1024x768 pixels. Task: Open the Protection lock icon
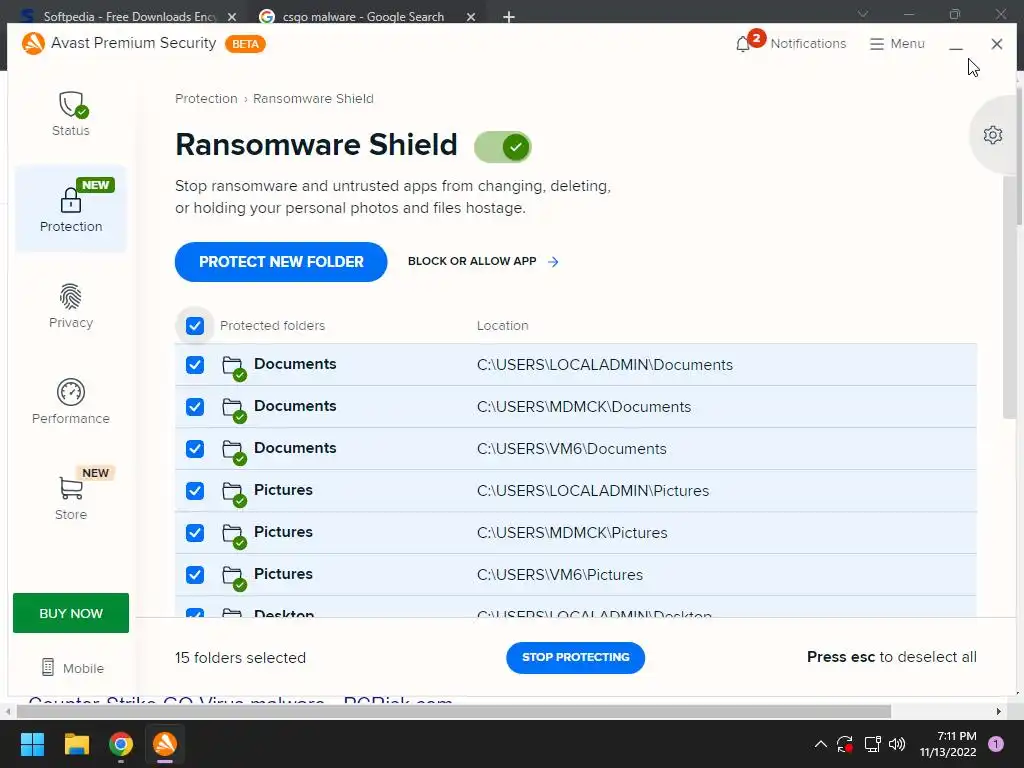click(x=71, y=200)
